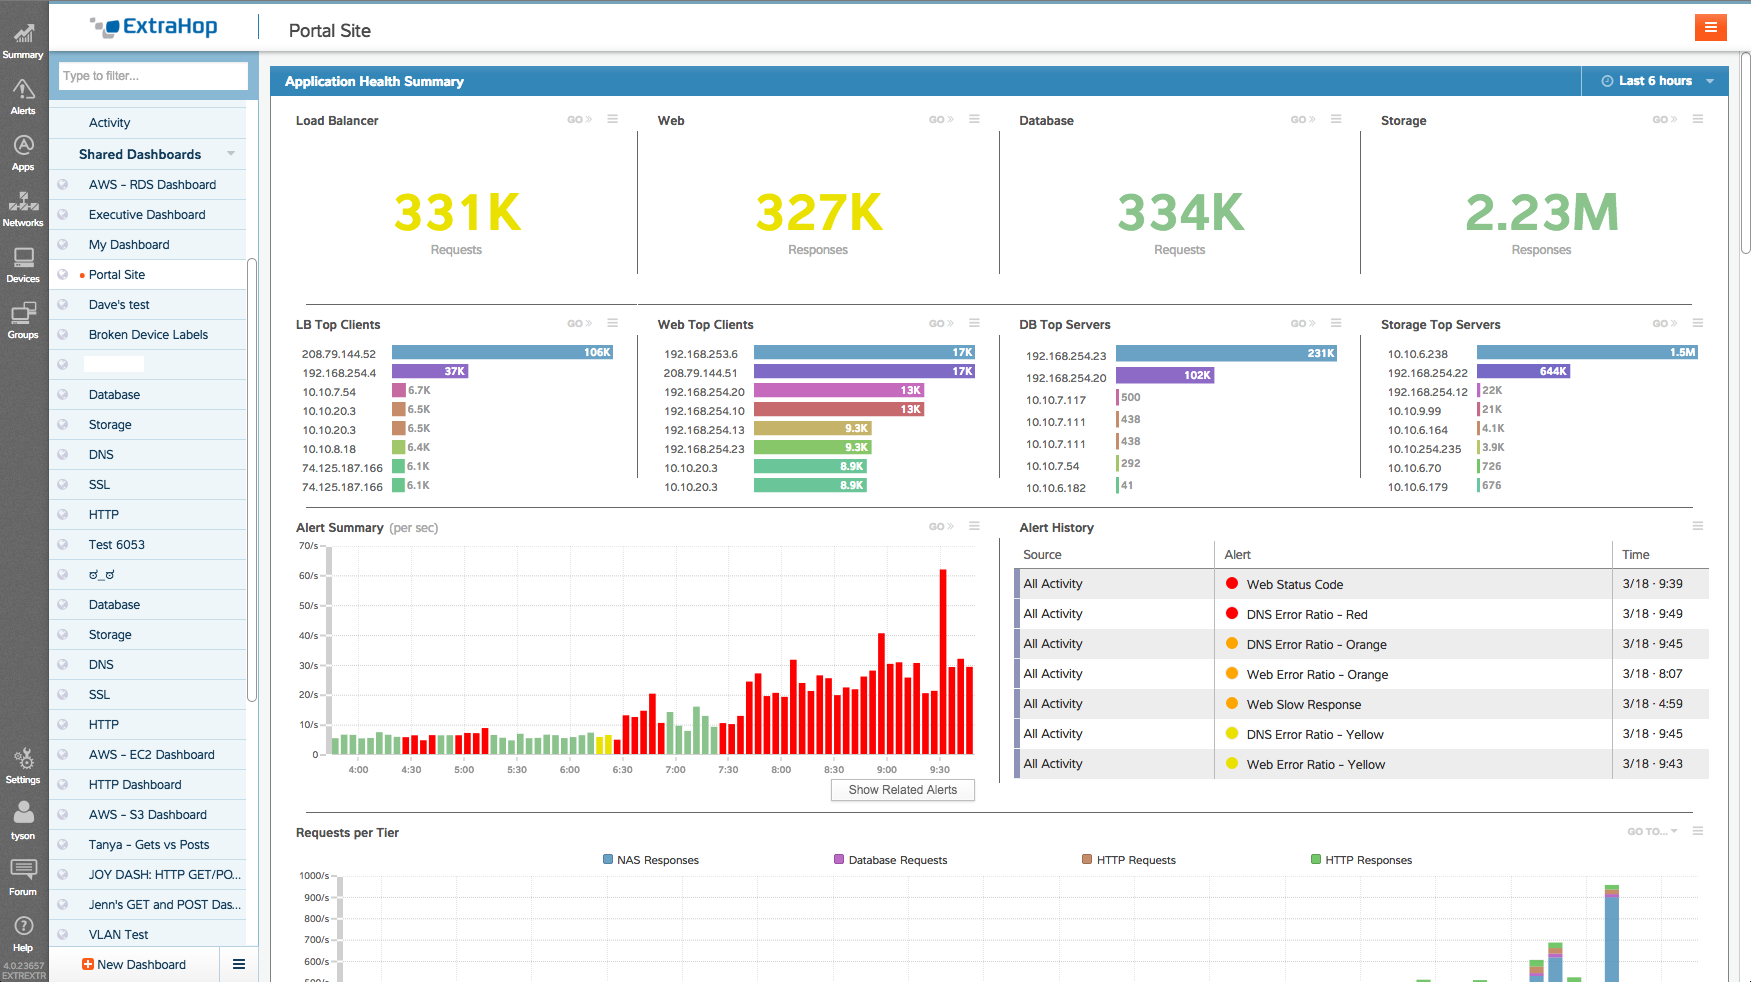The image size is (1751, 982).
Task: Click the circle beside Executive Dashboard
Action: click(63, 215)
